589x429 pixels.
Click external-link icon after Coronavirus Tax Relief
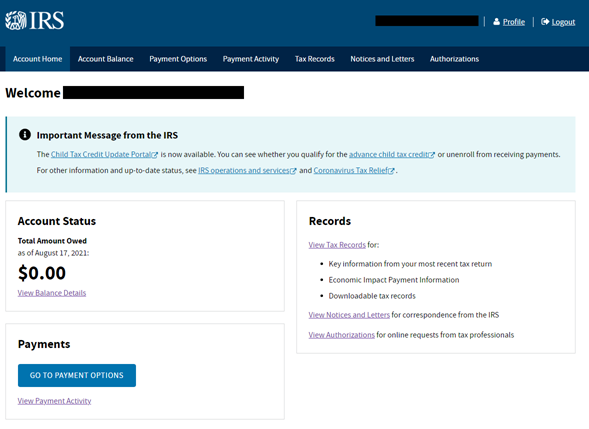click(x=391, y=171)
